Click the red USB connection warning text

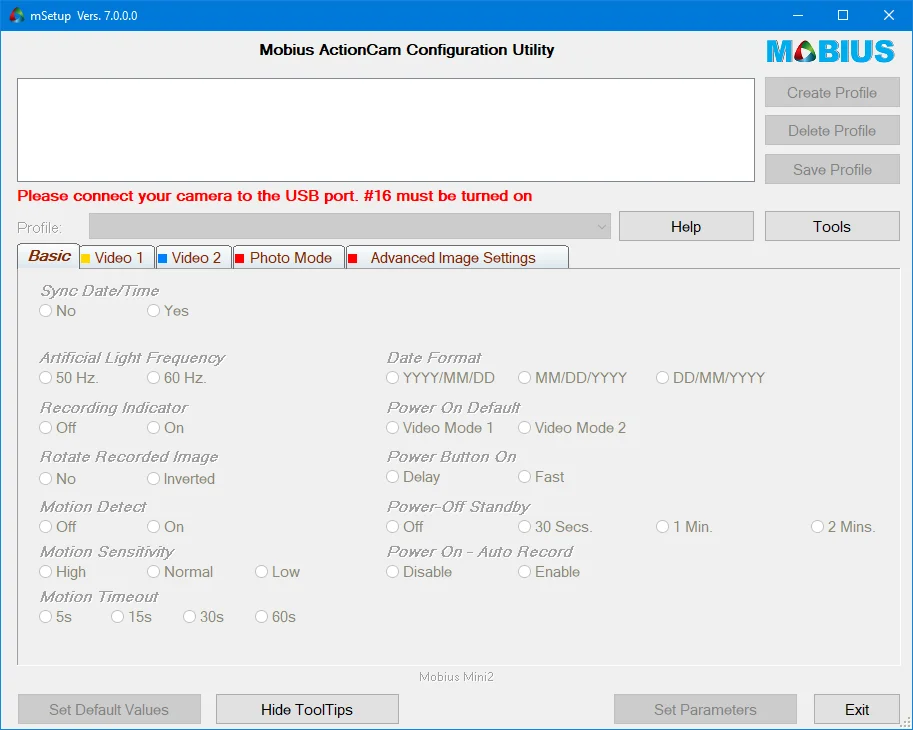(x=274, y=196)
